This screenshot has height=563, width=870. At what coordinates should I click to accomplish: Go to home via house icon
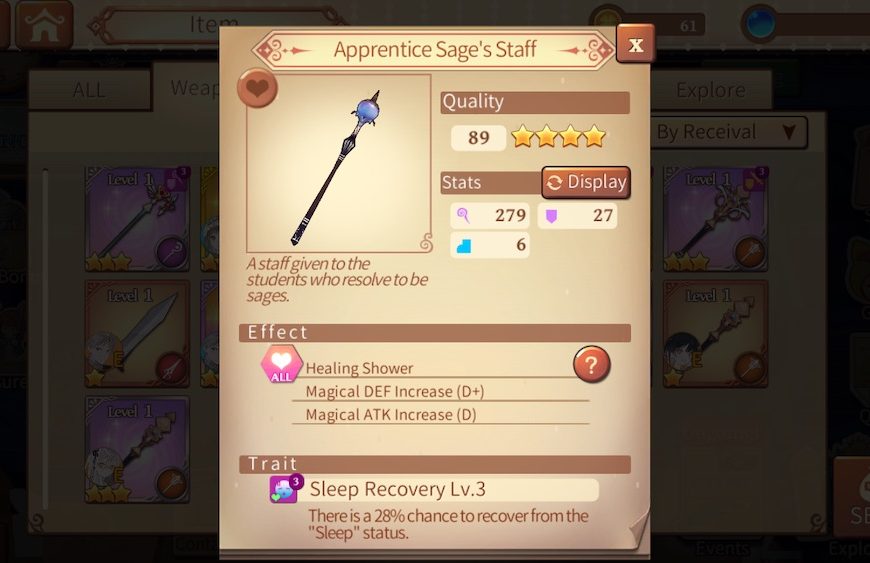[44, 26]
